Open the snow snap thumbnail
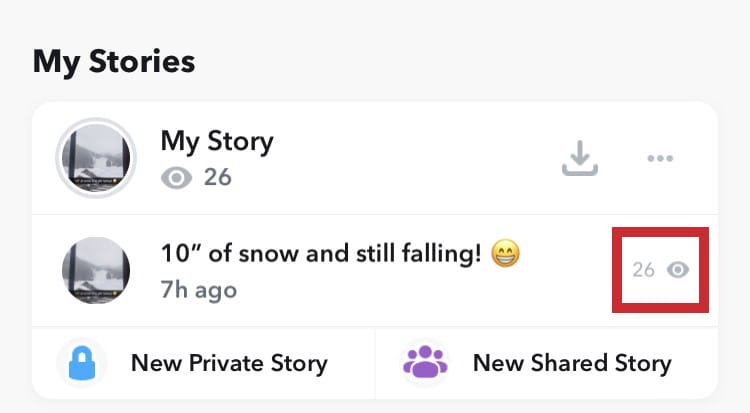This screenshot has width=750, height=413. click(96, 270)
